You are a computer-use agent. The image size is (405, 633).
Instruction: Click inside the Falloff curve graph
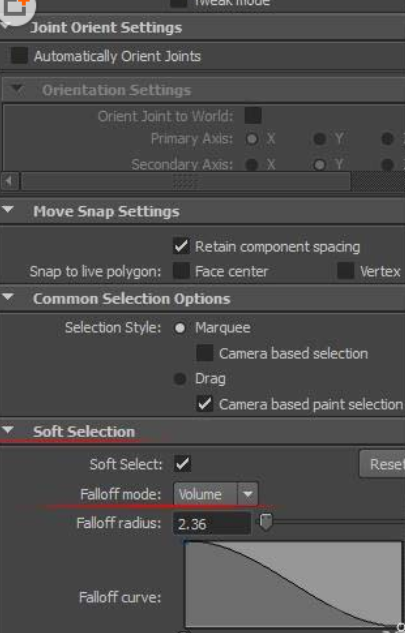pyautogui.click(x=294, y=584)
